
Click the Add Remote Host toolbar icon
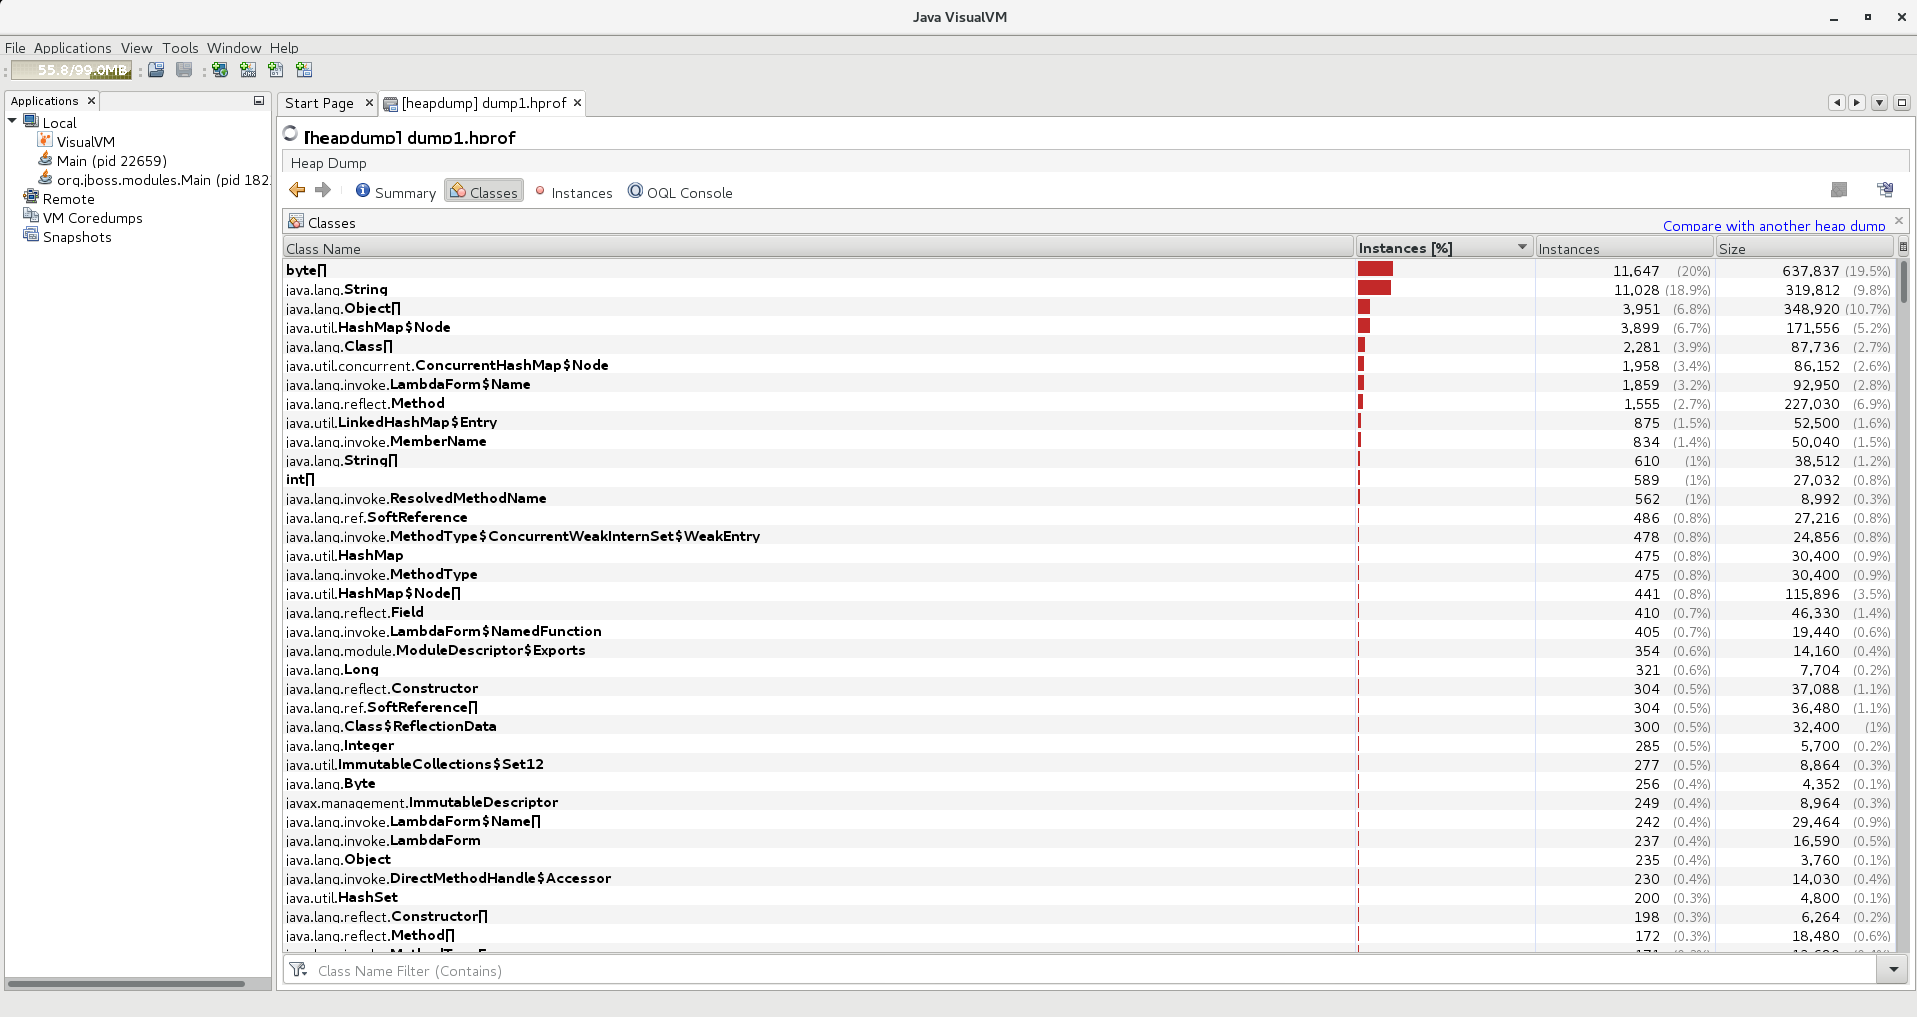pos(220,70)
